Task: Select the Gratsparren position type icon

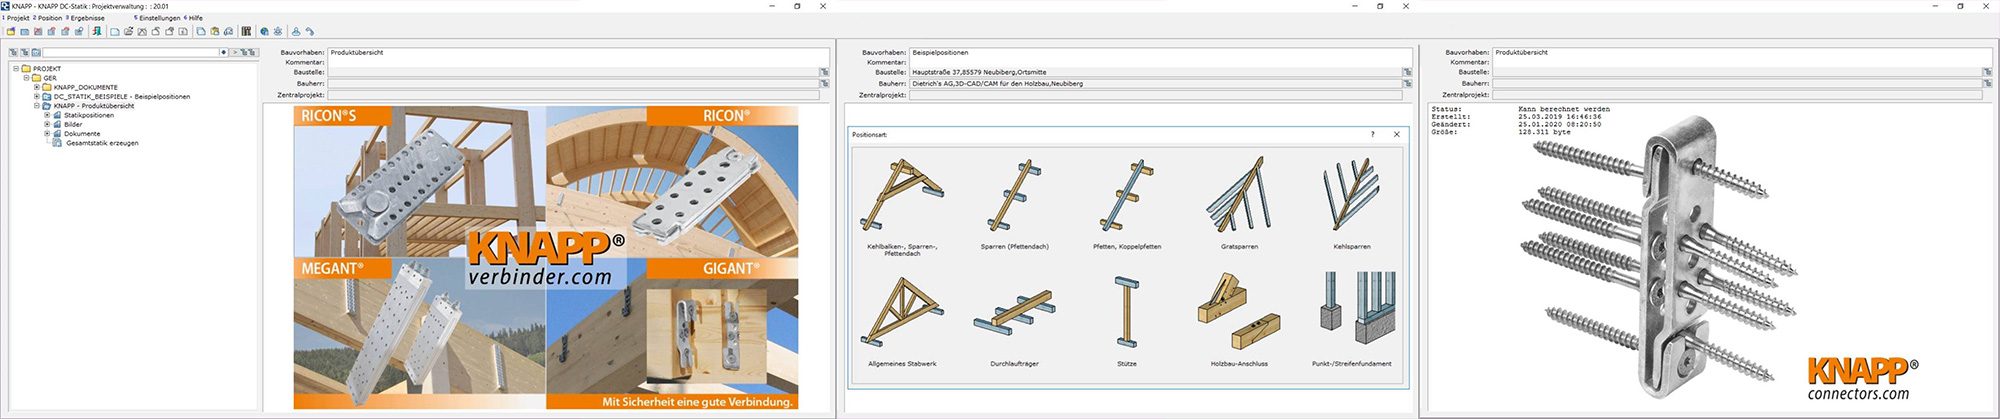Action: (x=1239, y=197)
